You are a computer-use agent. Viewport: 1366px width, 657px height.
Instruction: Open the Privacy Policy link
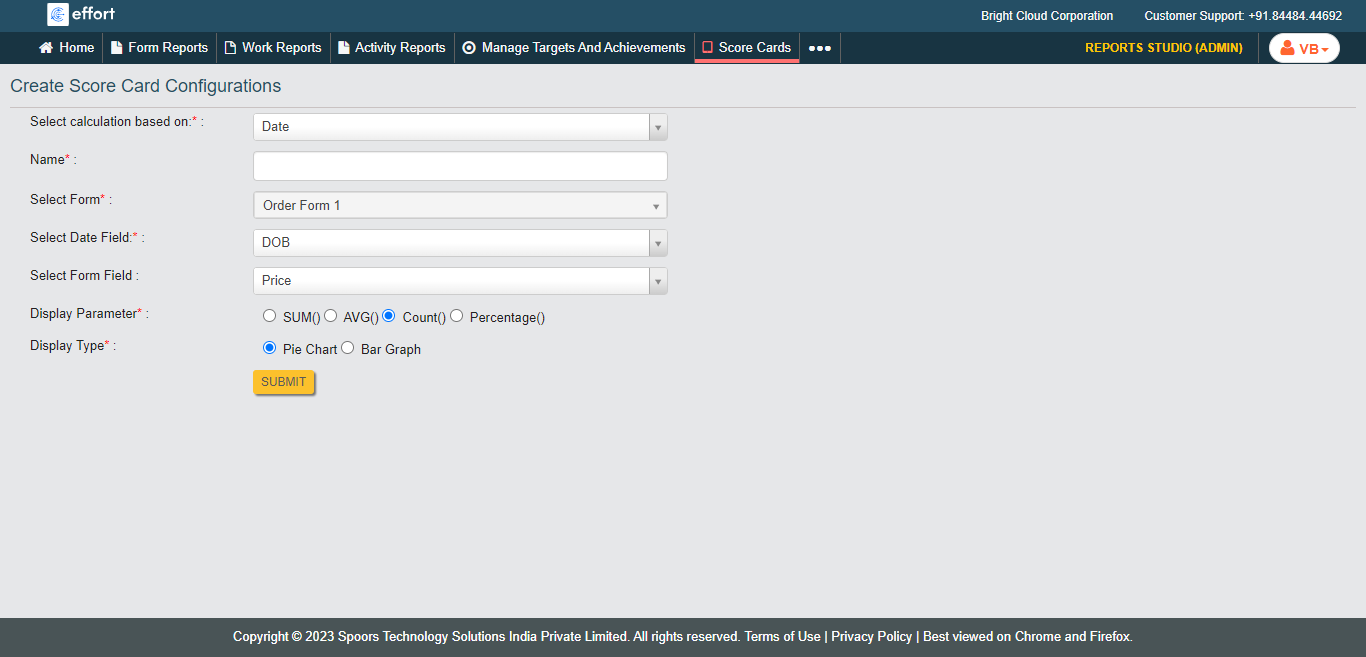click(871, 637)
